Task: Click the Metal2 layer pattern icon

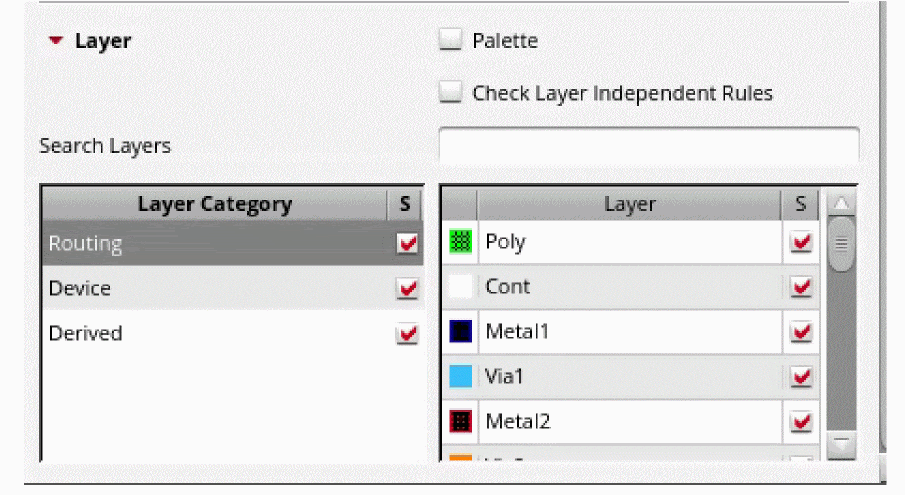Action: 461,421
